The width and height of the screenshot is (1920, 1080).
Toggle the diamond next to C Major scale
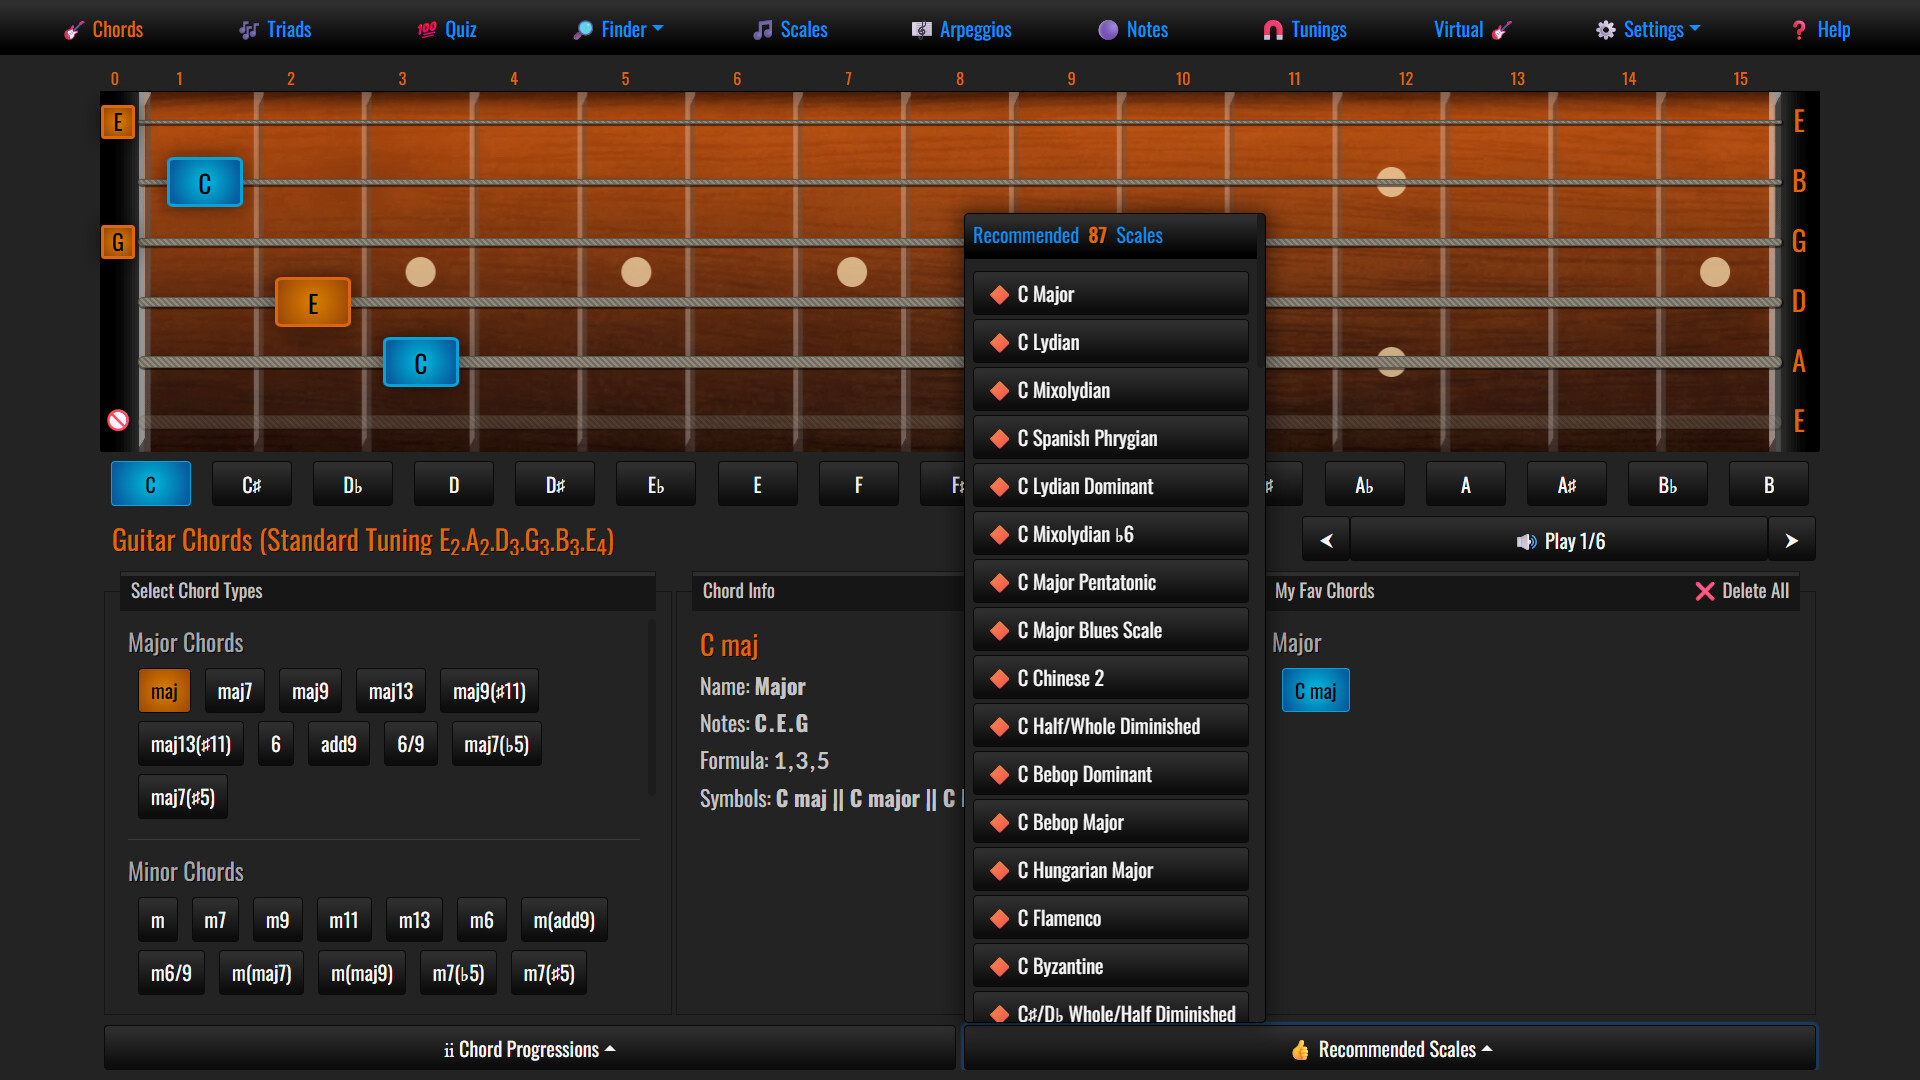1000,293
